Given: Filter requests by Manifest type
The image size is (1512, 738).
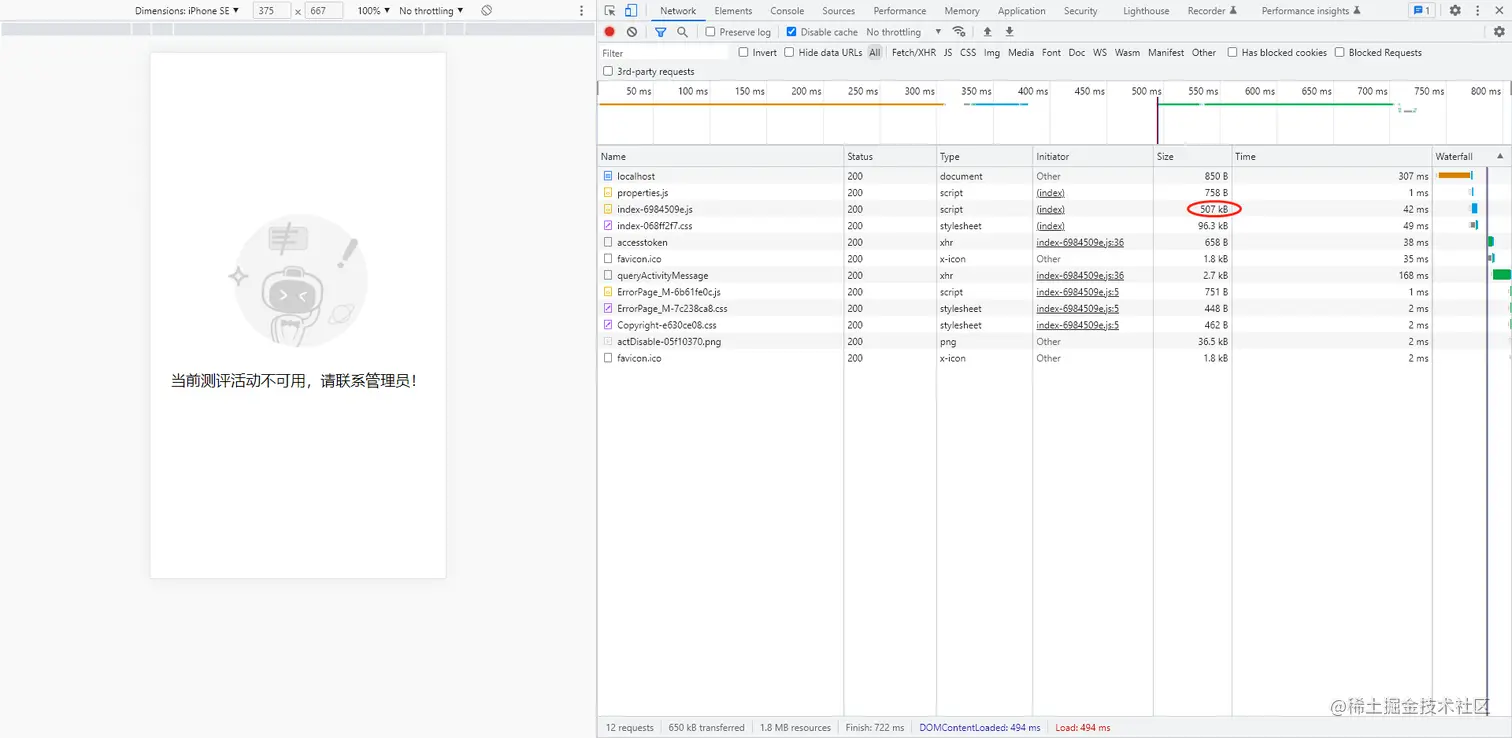Looking at the screenshot, I should [1166, 52].
